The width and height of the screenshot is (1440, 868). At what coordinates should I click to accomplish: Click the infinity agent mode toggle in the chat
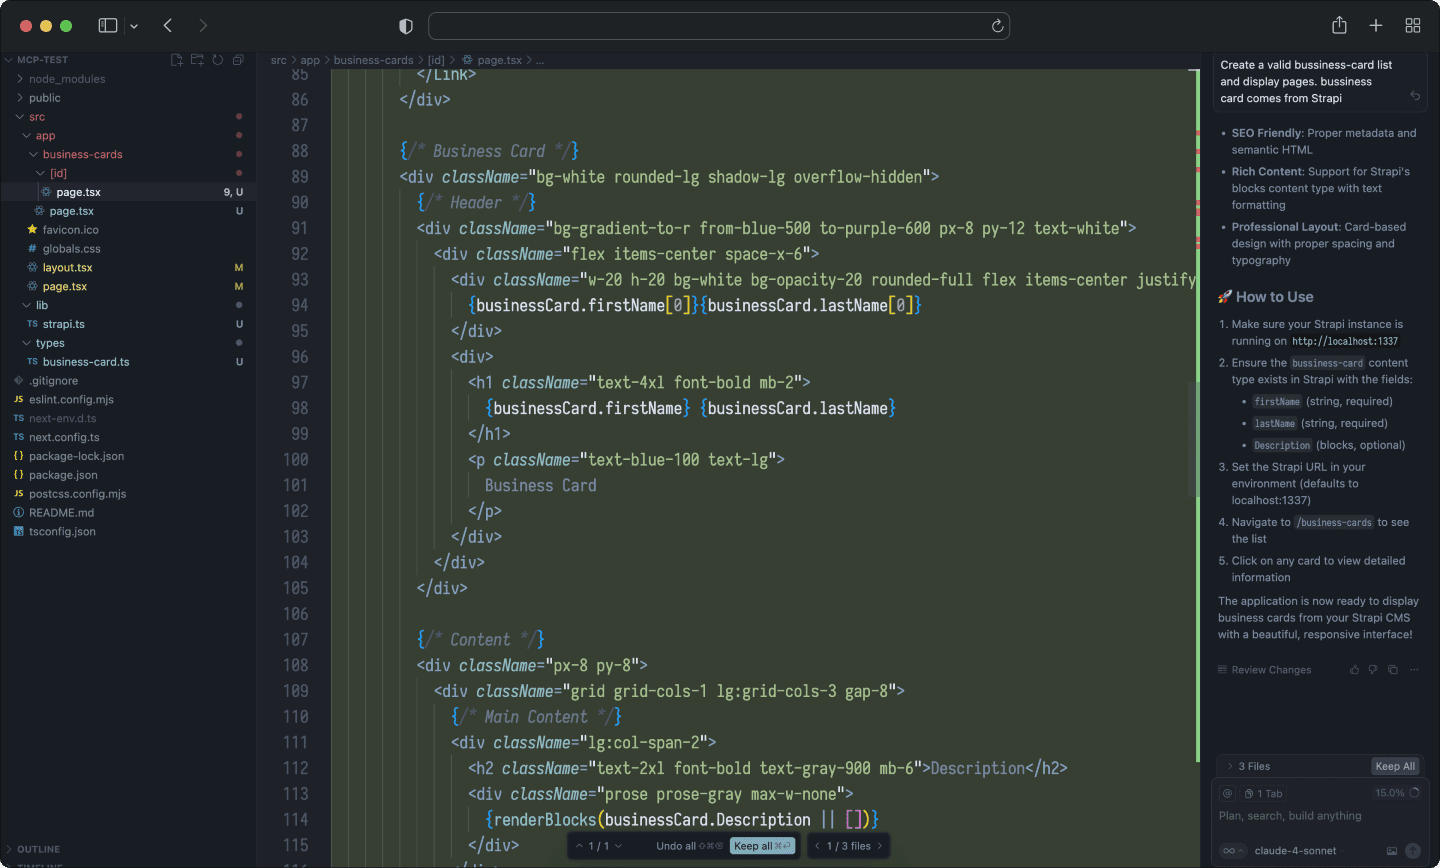coord(1230,851)
